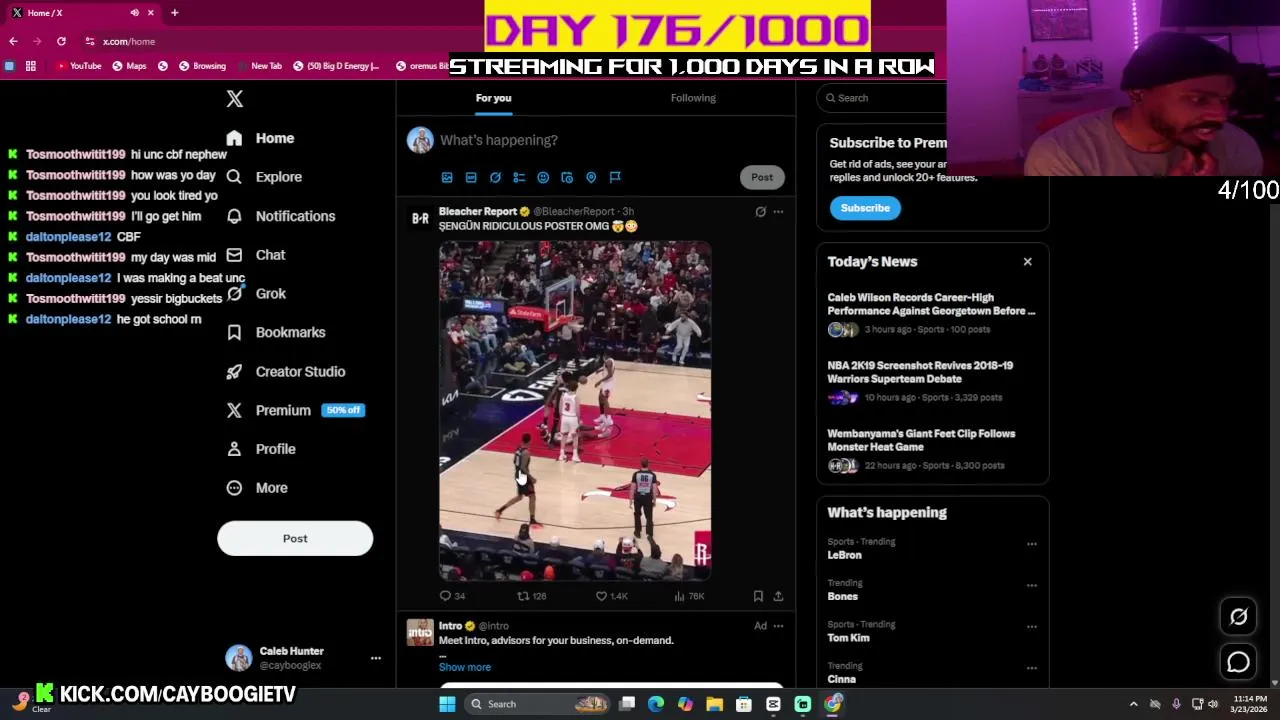Image resolution: width=1280 pixels, height=720 pixels.
Task: Bookmark the Bleacher Report post
Action: (758, 596)
